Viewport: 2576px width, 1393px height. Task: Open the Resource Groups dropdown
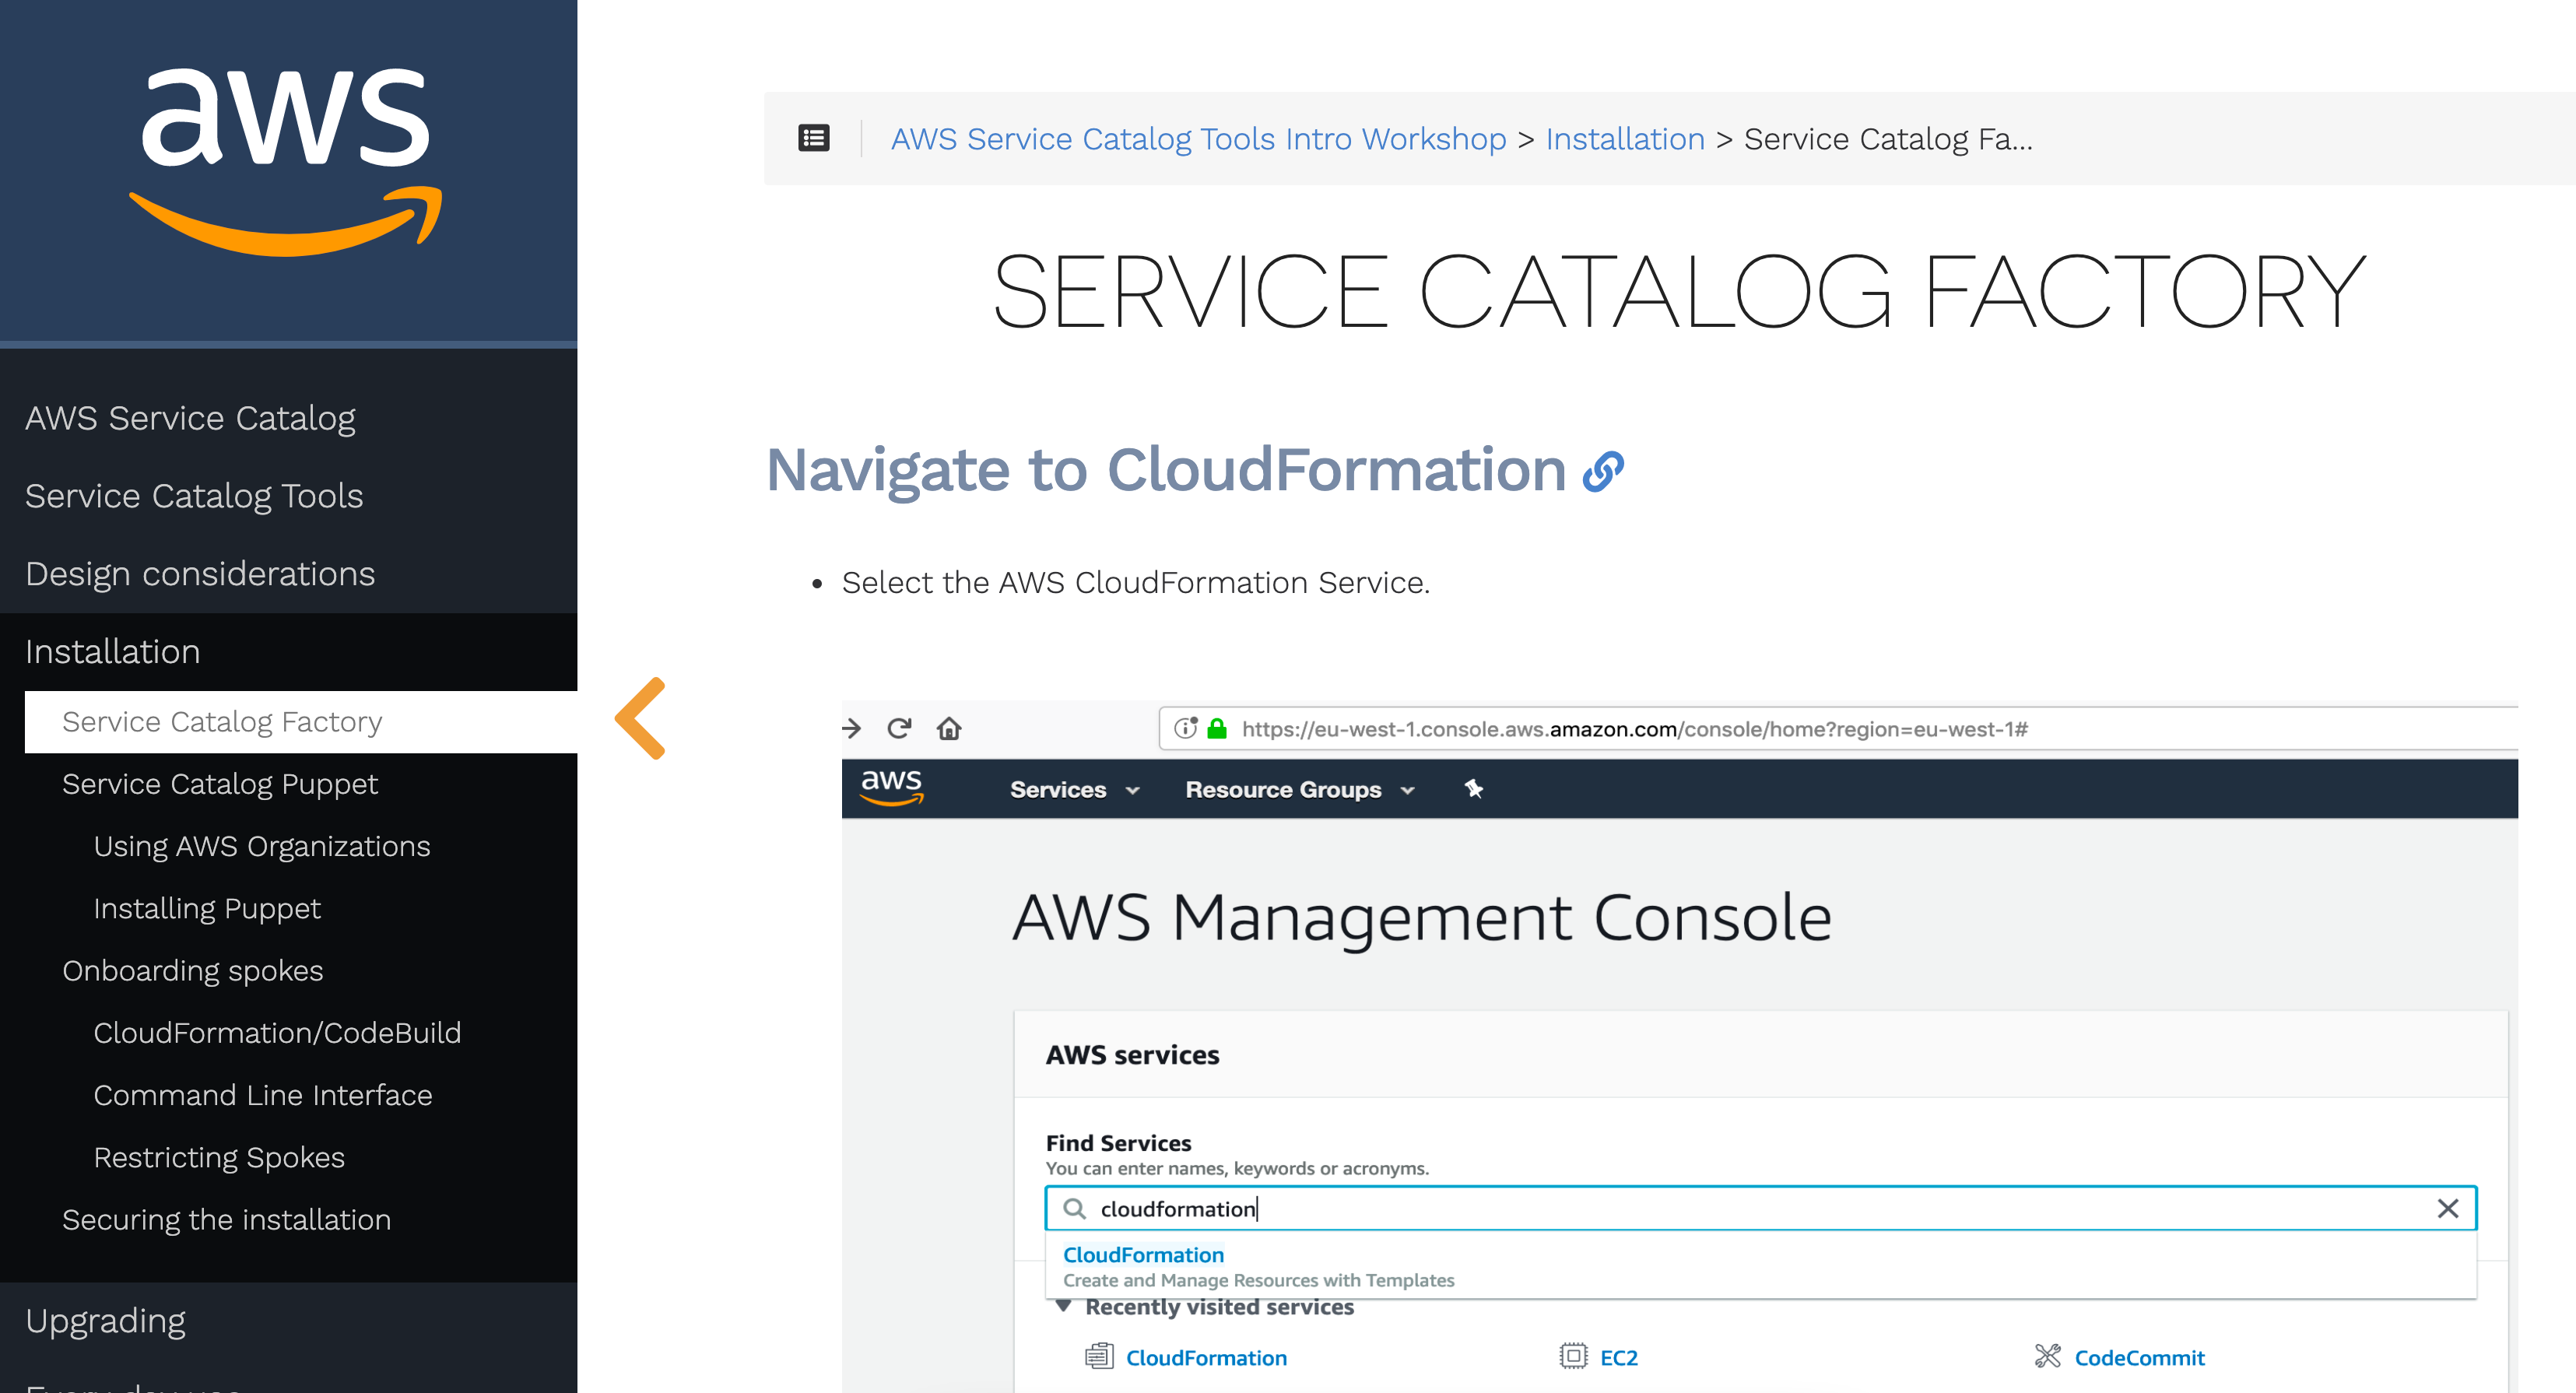1300,789
